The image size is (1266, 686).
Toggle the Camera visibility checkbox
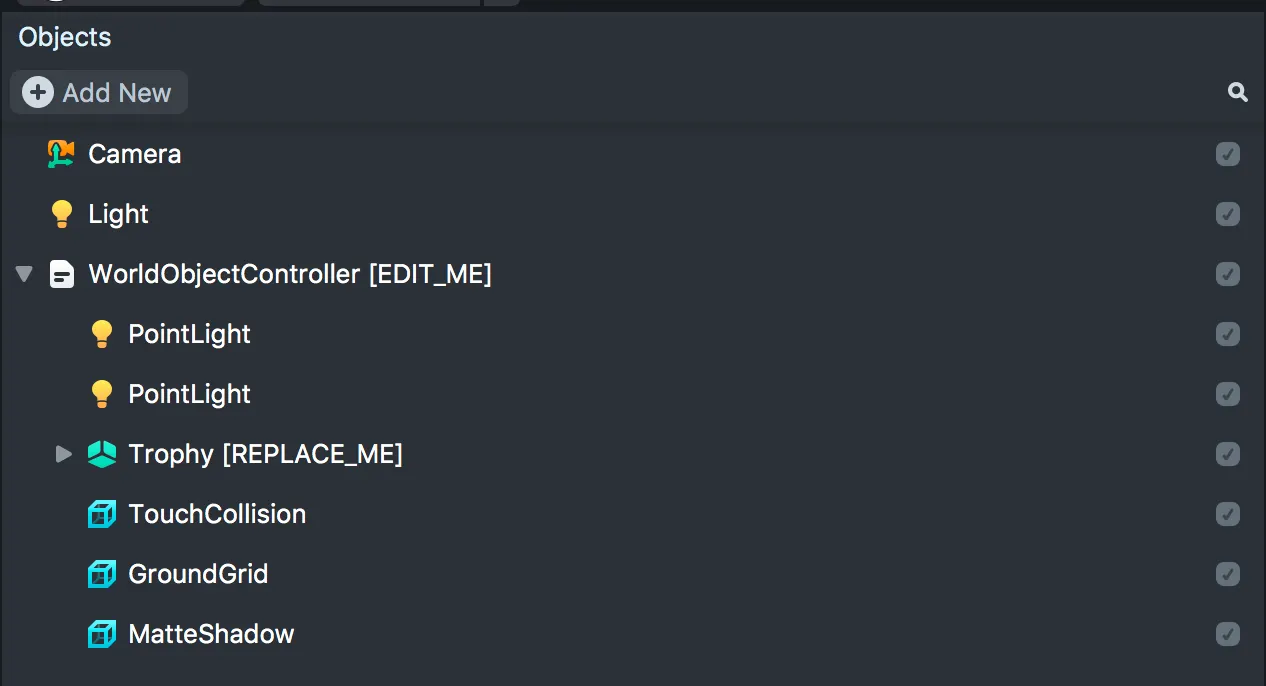(x=1228, y=154)
